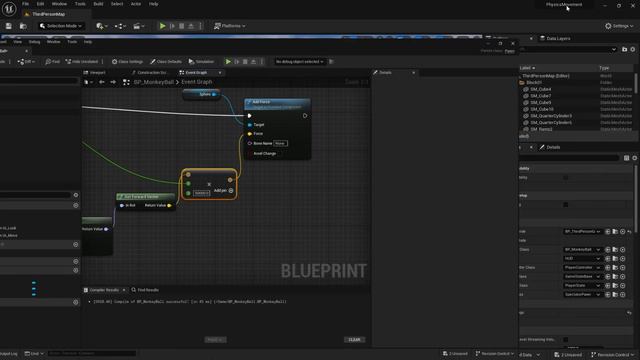
Task: Click Return Value pin of Get Forward Vector
Action: tap(169, 205)
